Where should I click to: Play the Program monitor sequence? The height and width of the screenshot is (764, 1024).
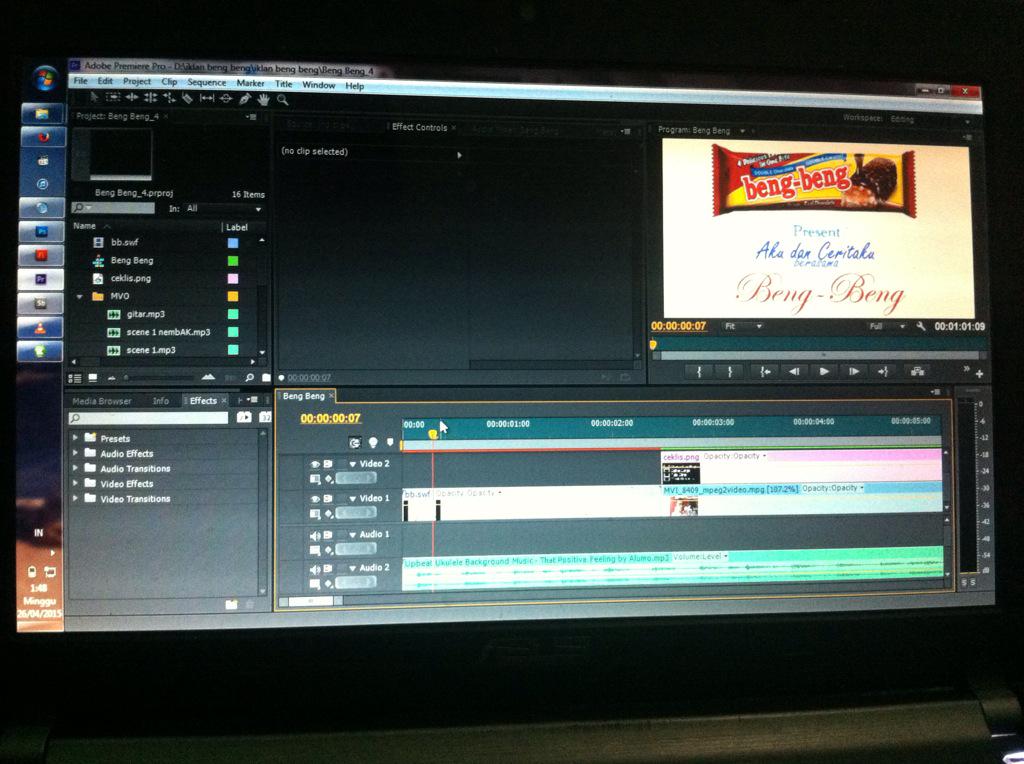(x=824, y=372)
